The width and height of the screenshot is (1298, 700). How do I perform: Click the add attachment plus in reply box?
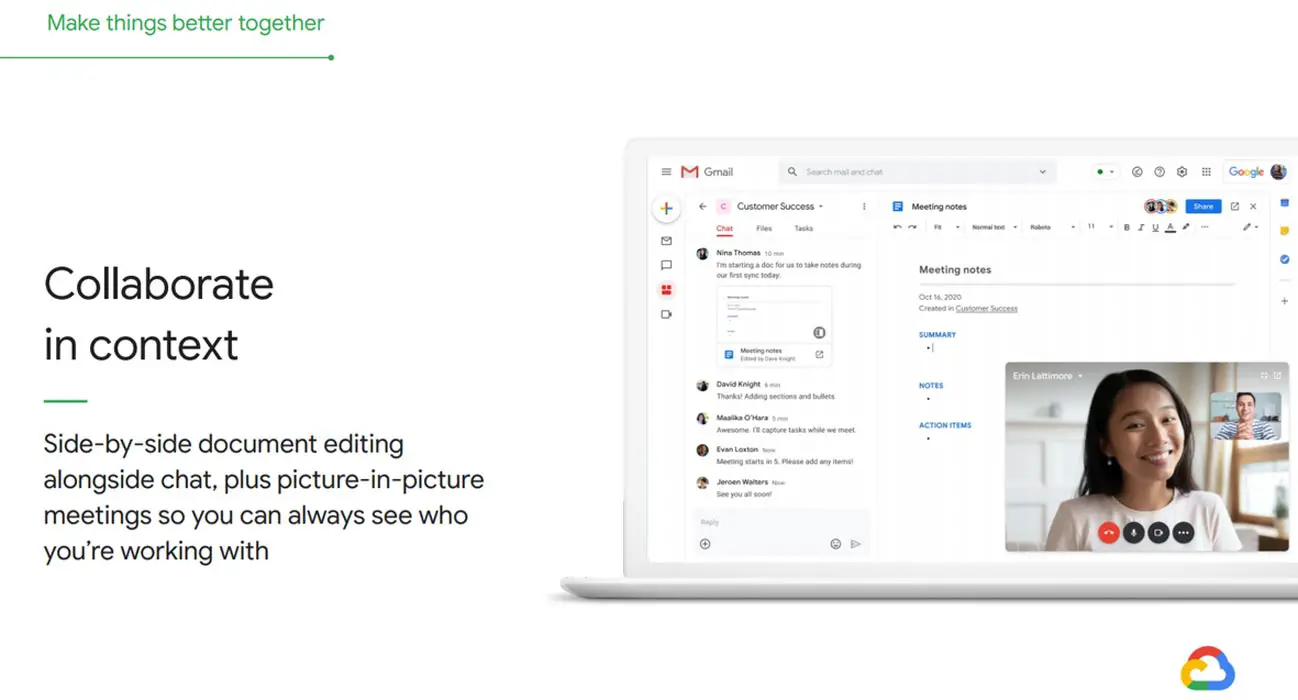705,544
